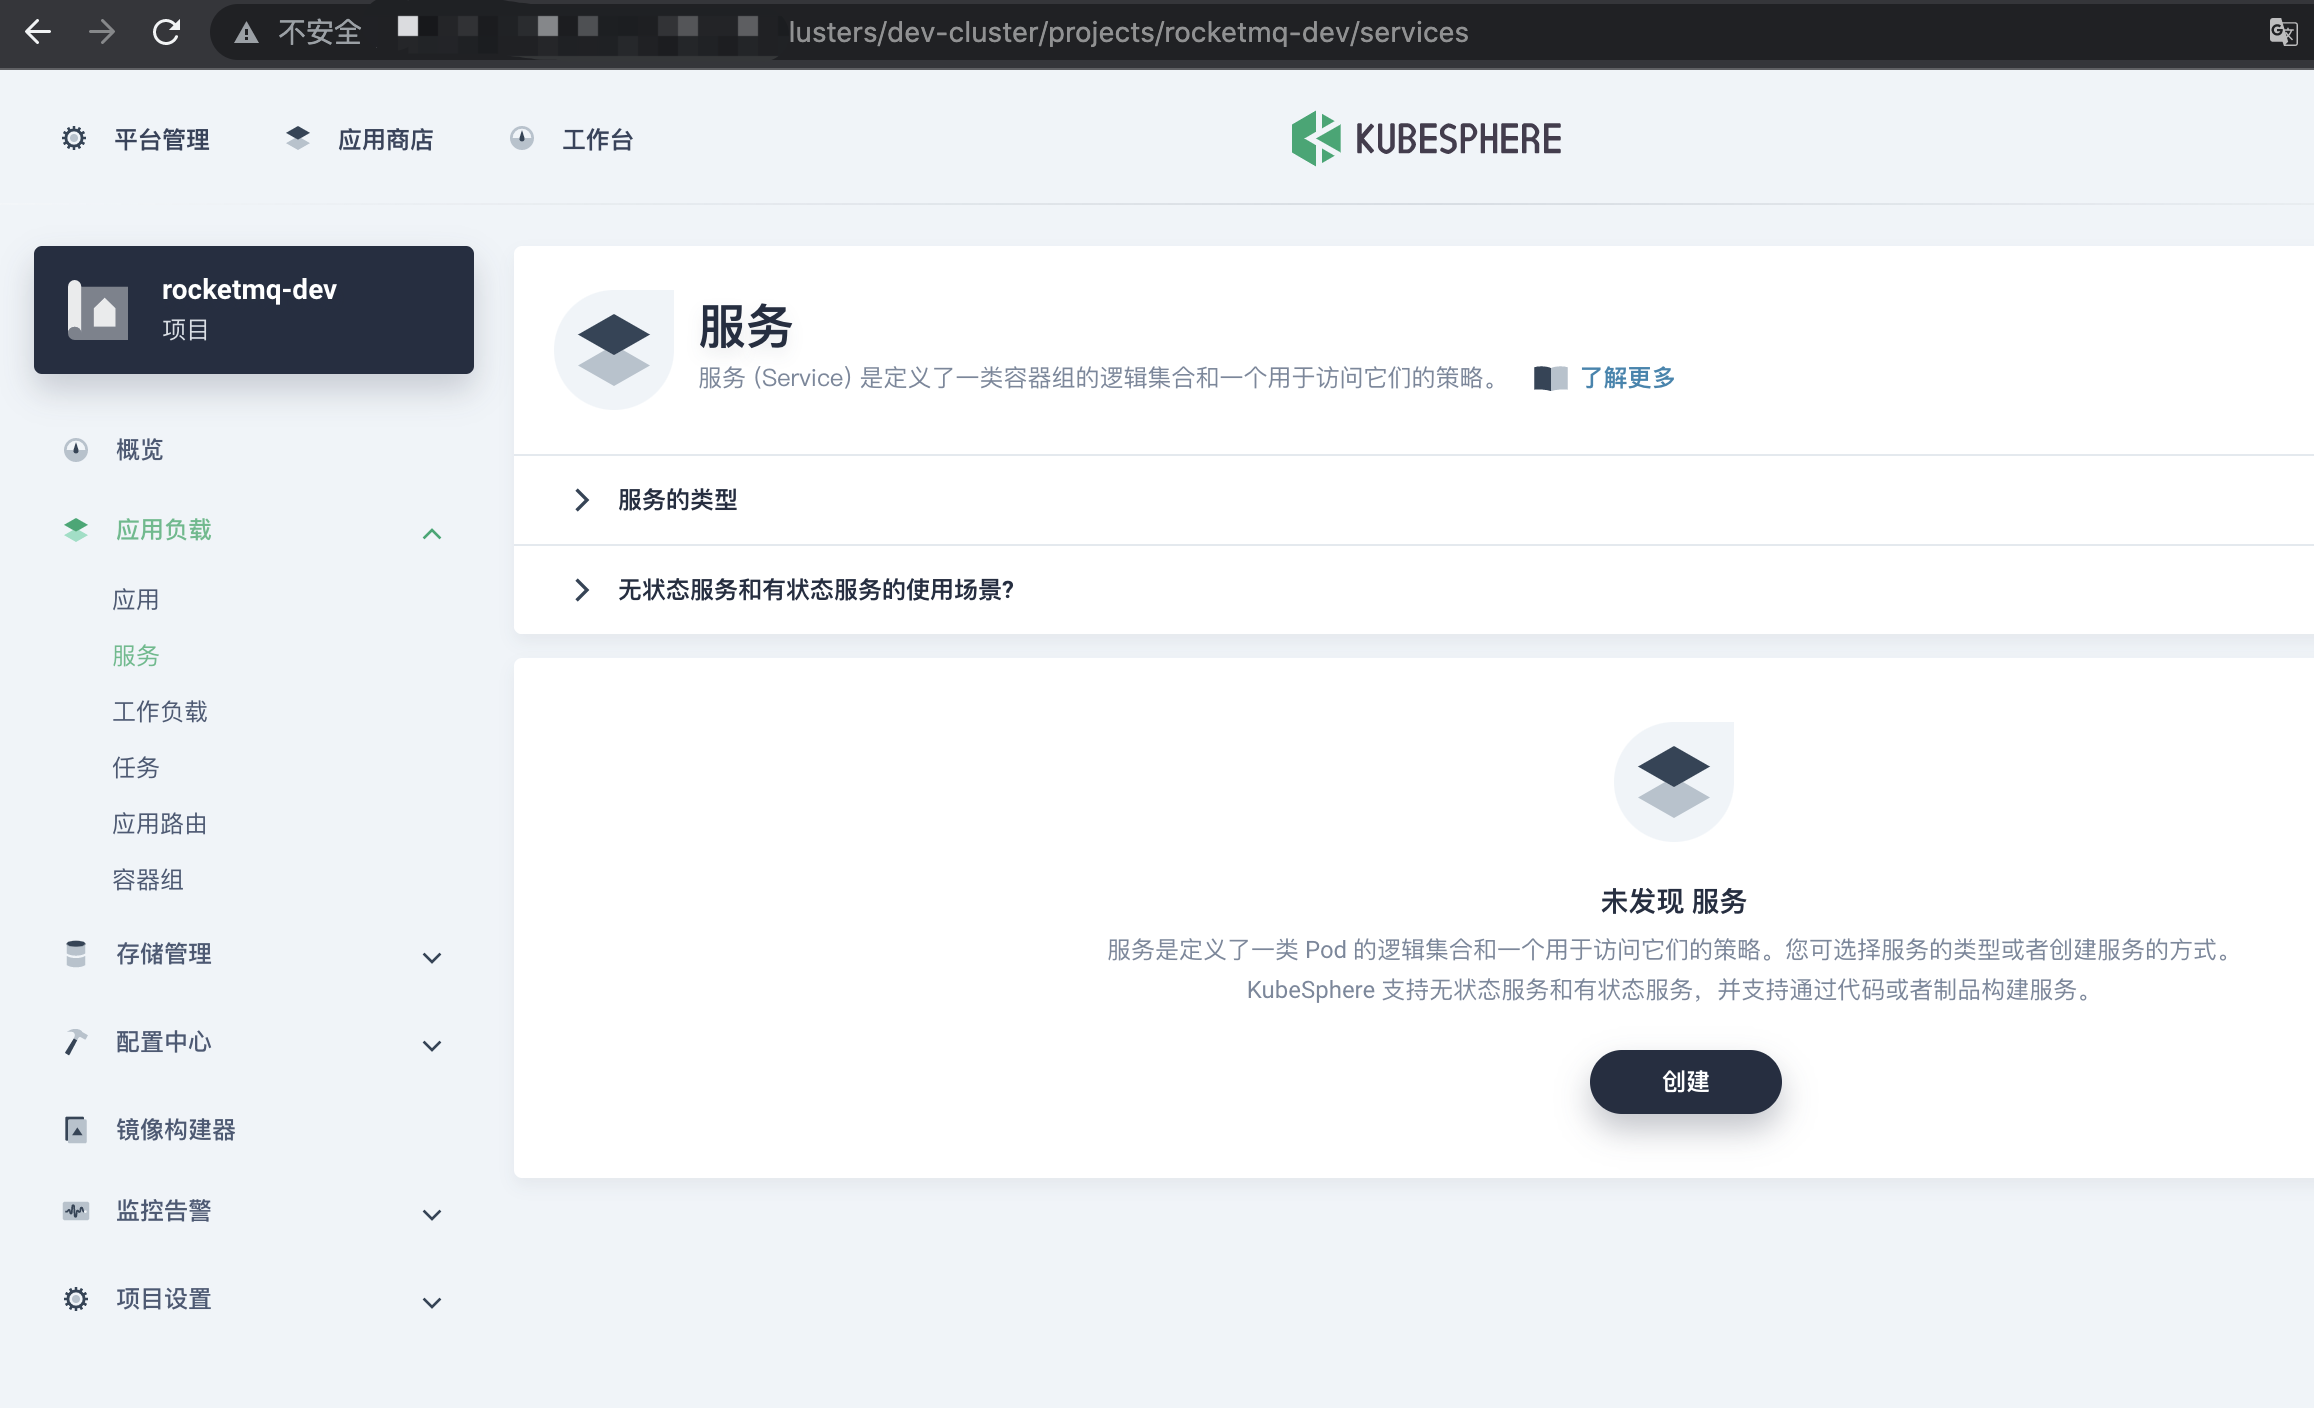Open the App Store layers icon
This screenshot has width=2314, height=1408.
tap(298, 138)
